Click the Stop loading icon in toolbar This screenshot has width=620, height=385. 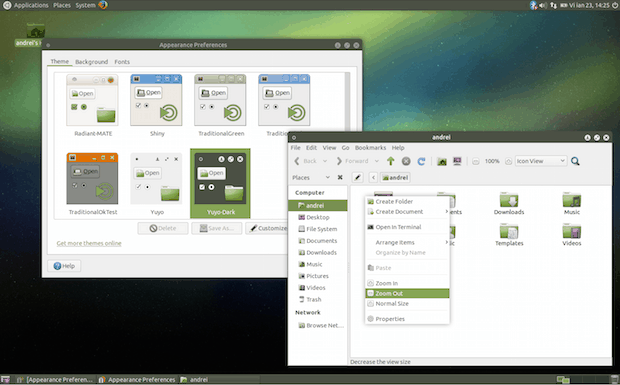tap(406, 161)
